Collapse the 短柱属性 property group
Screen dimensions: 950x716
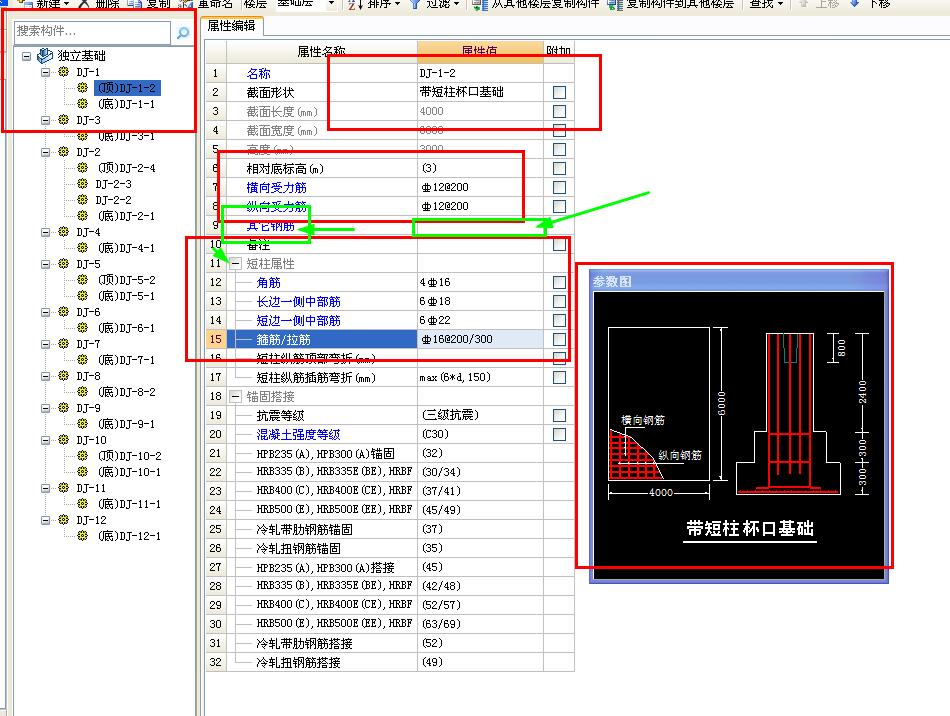(x=235, y=264)
